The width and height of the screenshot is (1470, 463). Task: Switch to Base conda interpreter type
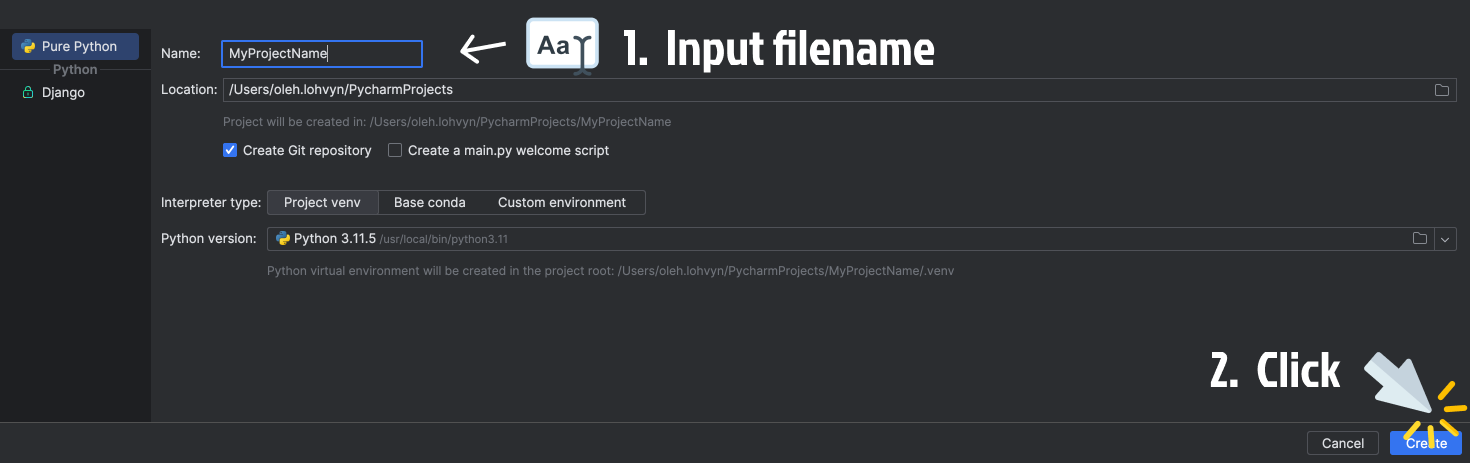coord(429,203)
